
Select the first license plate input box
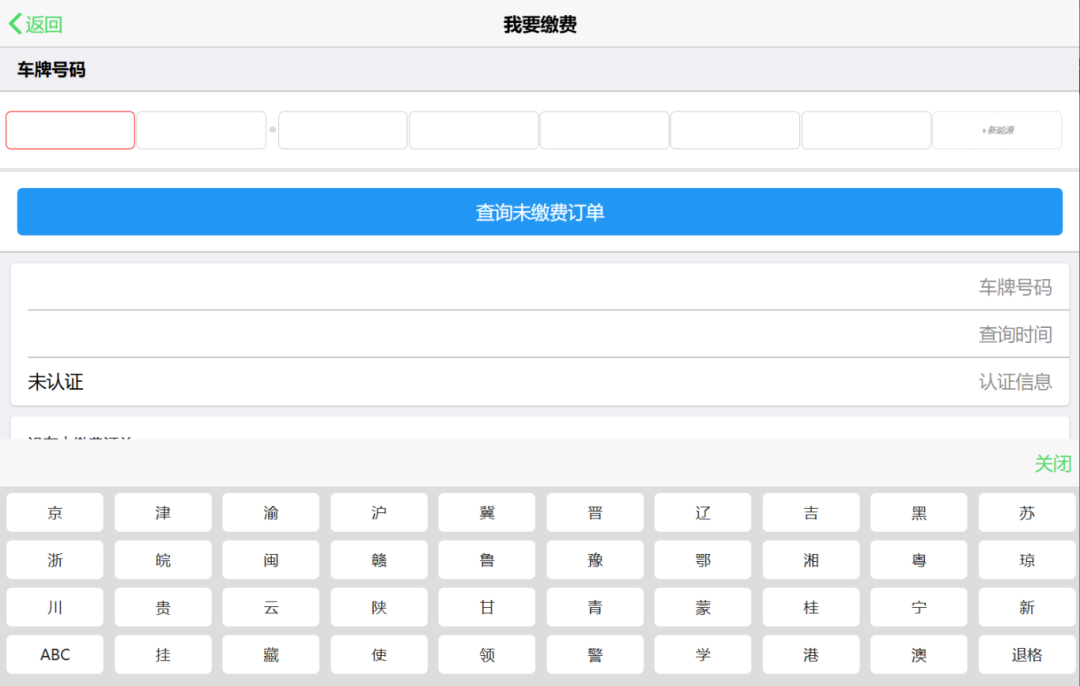[70, 130]
